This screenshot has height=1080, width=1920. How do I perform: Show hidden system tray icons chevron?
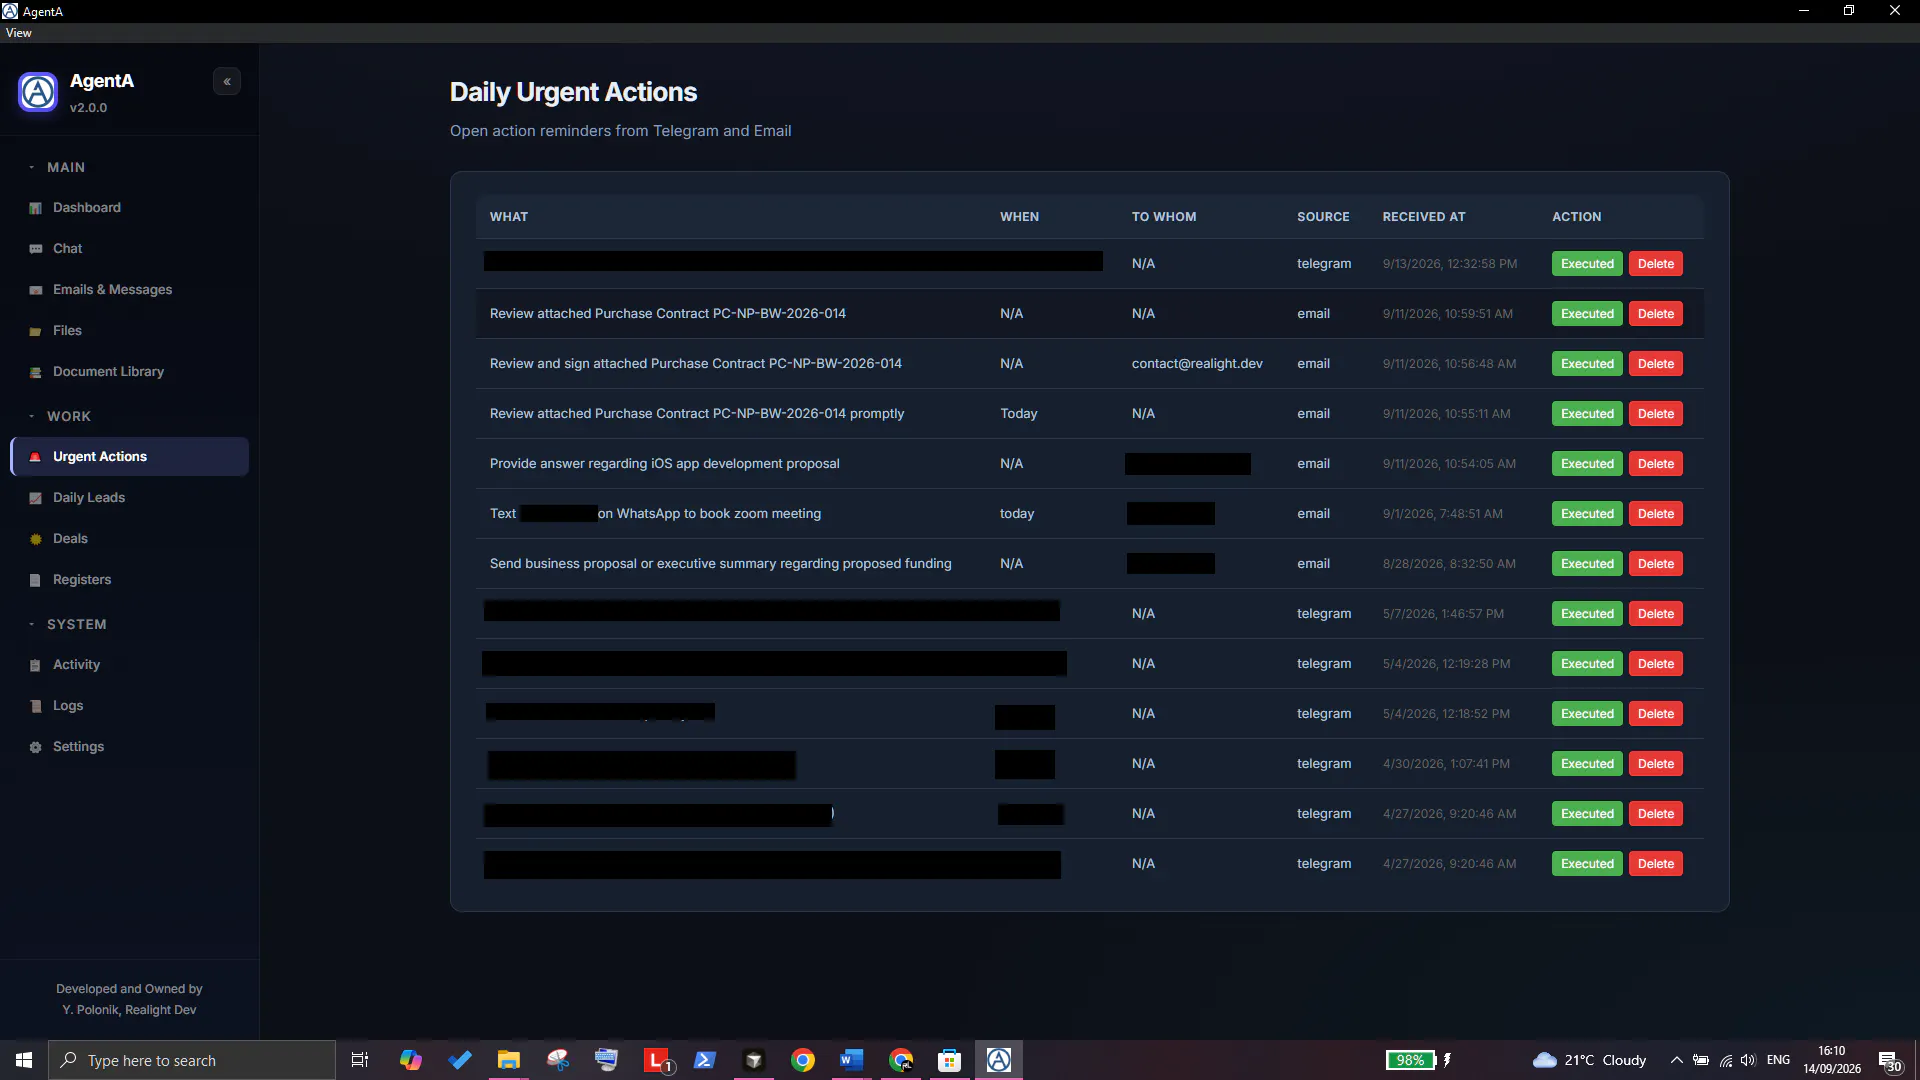pyautogui.click(x=1676, y=1060)
